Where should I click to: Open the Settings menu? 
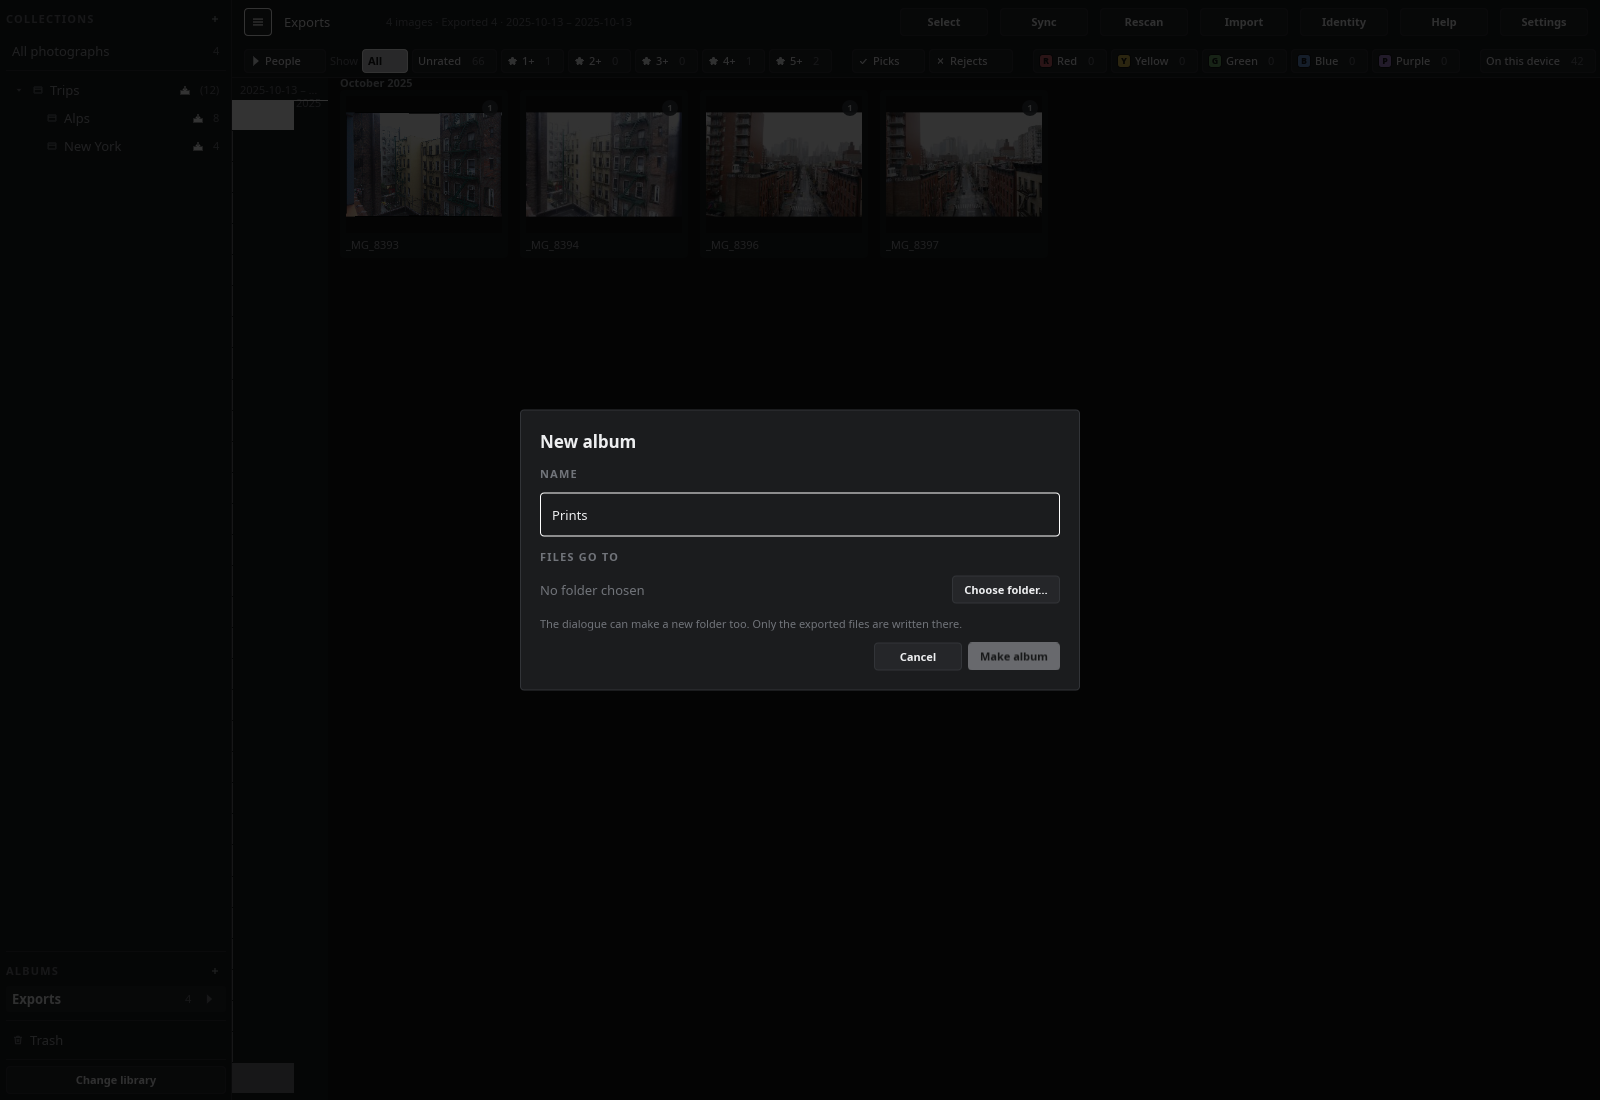point(1543,22)
